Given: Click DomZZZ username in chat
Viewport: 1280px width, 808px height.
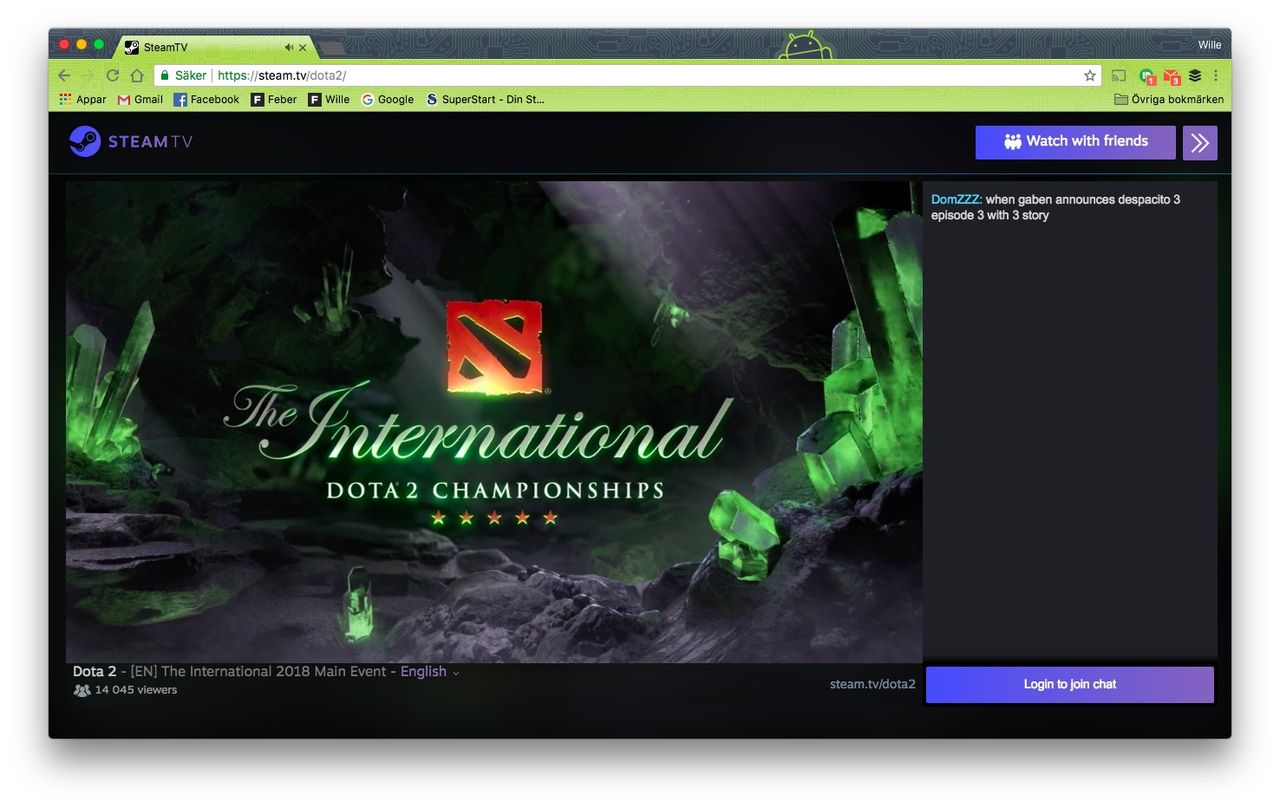Looking at the screenshot, I should (955, 200).
